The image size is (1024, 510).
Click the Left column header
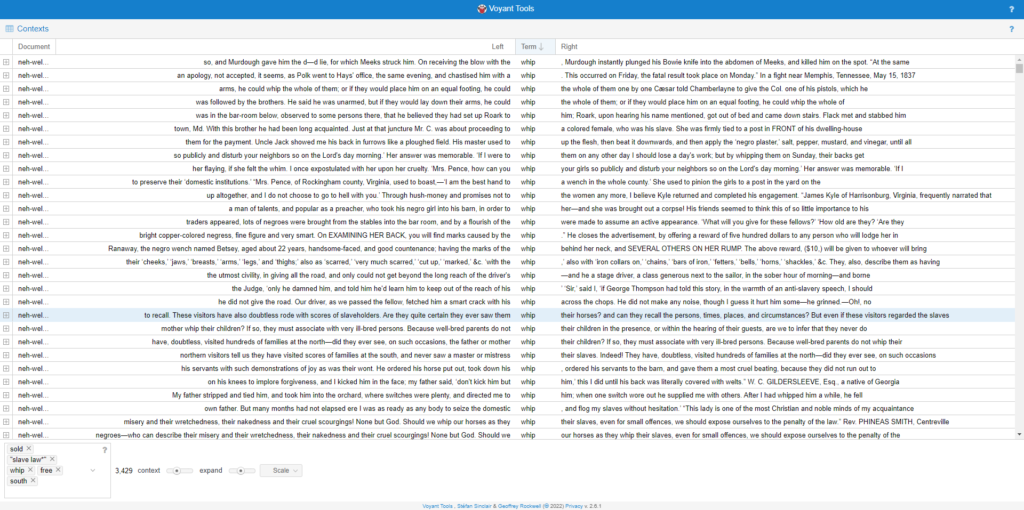pos(497,47)
